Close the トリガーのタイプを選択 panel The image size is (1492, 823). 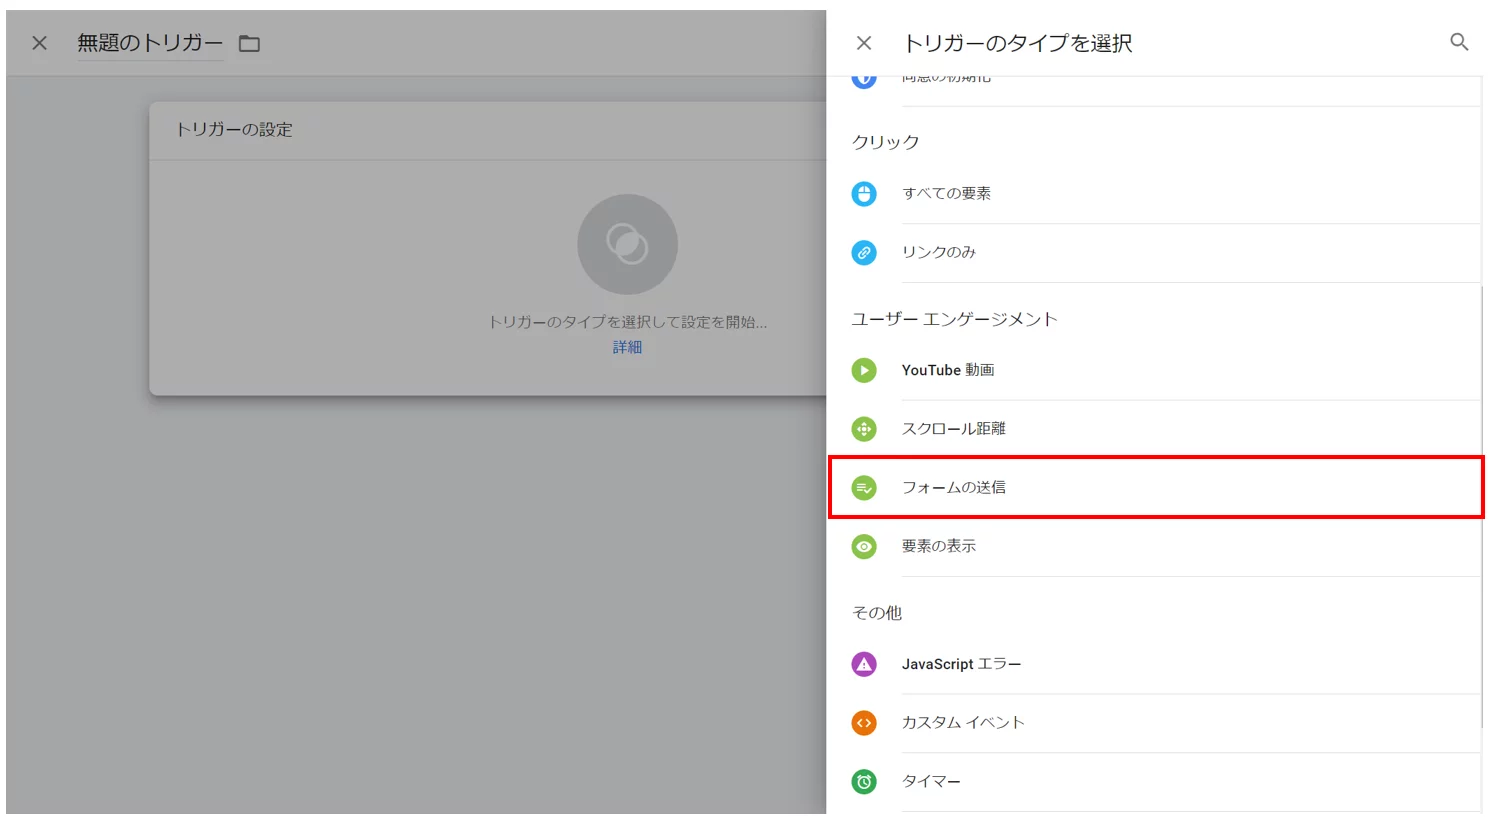(863, 42)
